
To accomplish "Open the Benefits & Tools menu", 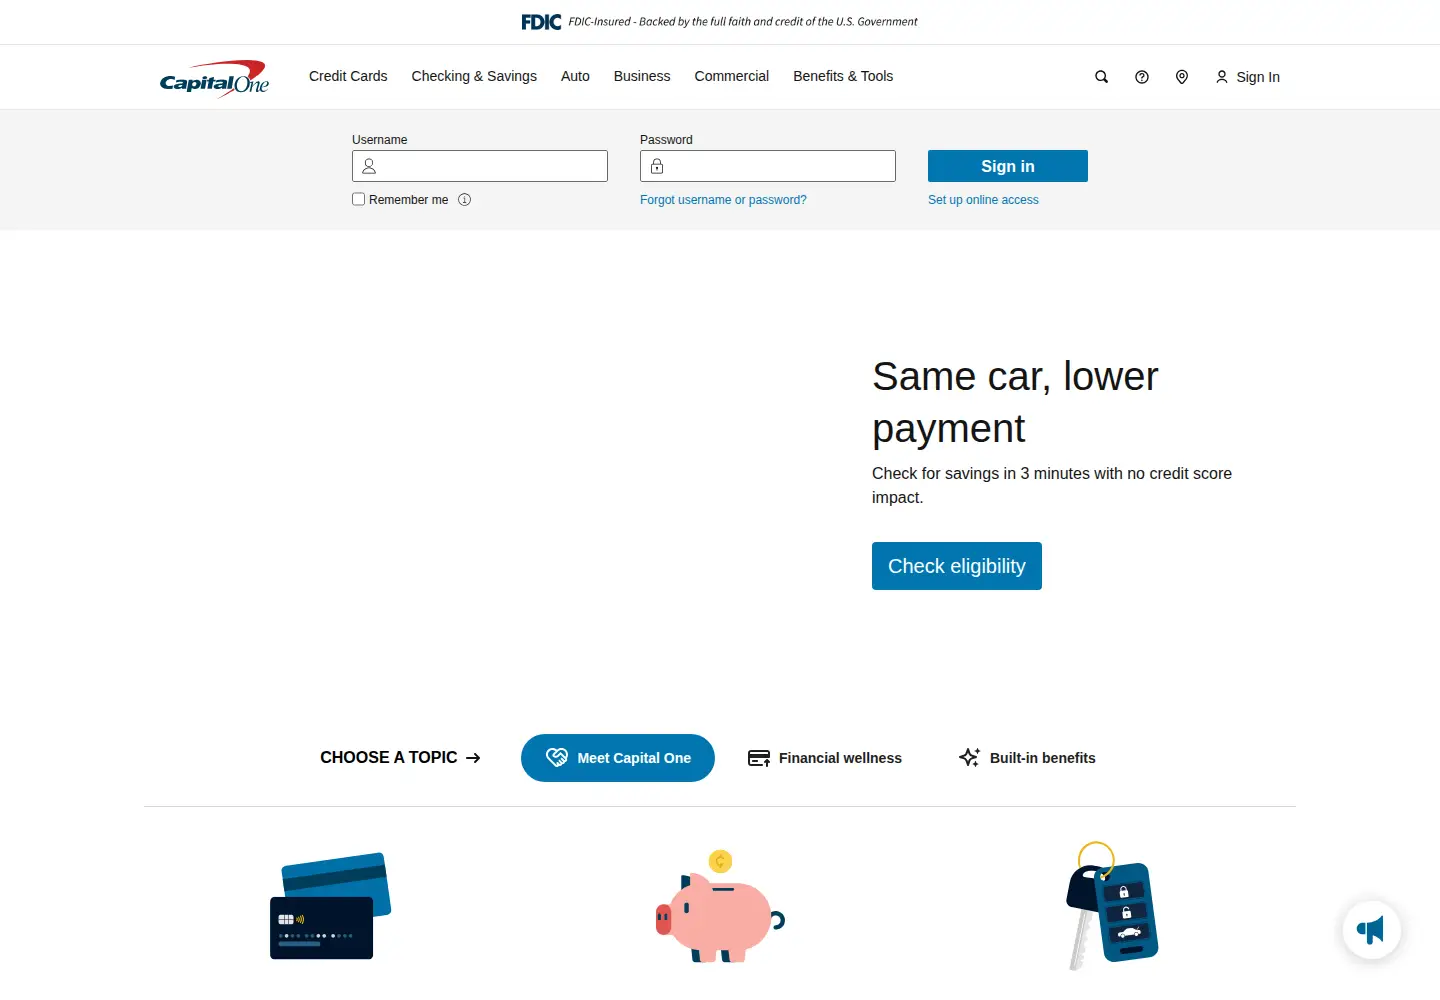I will (843, 76).
